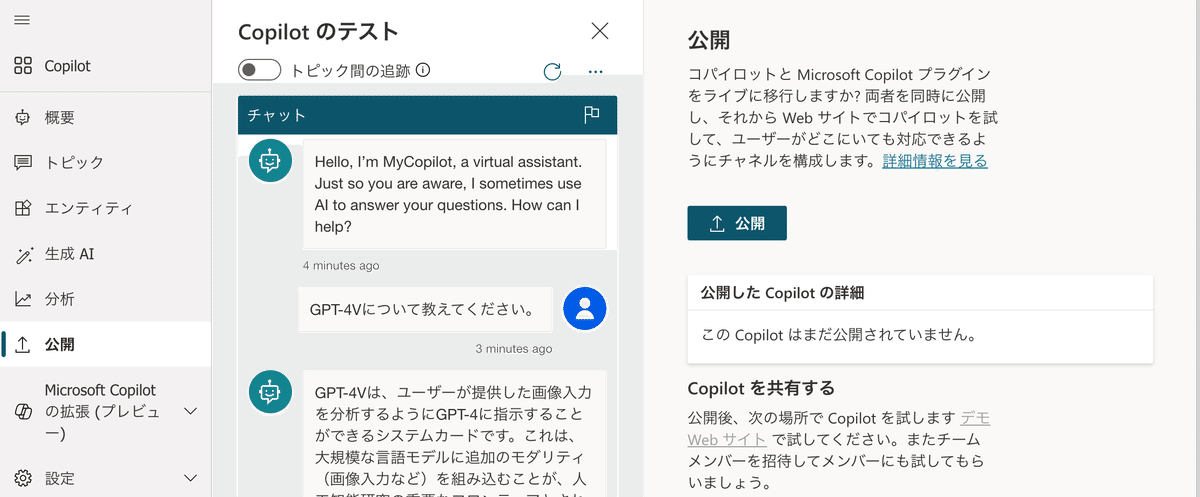Expand Microsoft Copilot の拡張 chevron
The image size is (1200, 497).
[191, 411]
